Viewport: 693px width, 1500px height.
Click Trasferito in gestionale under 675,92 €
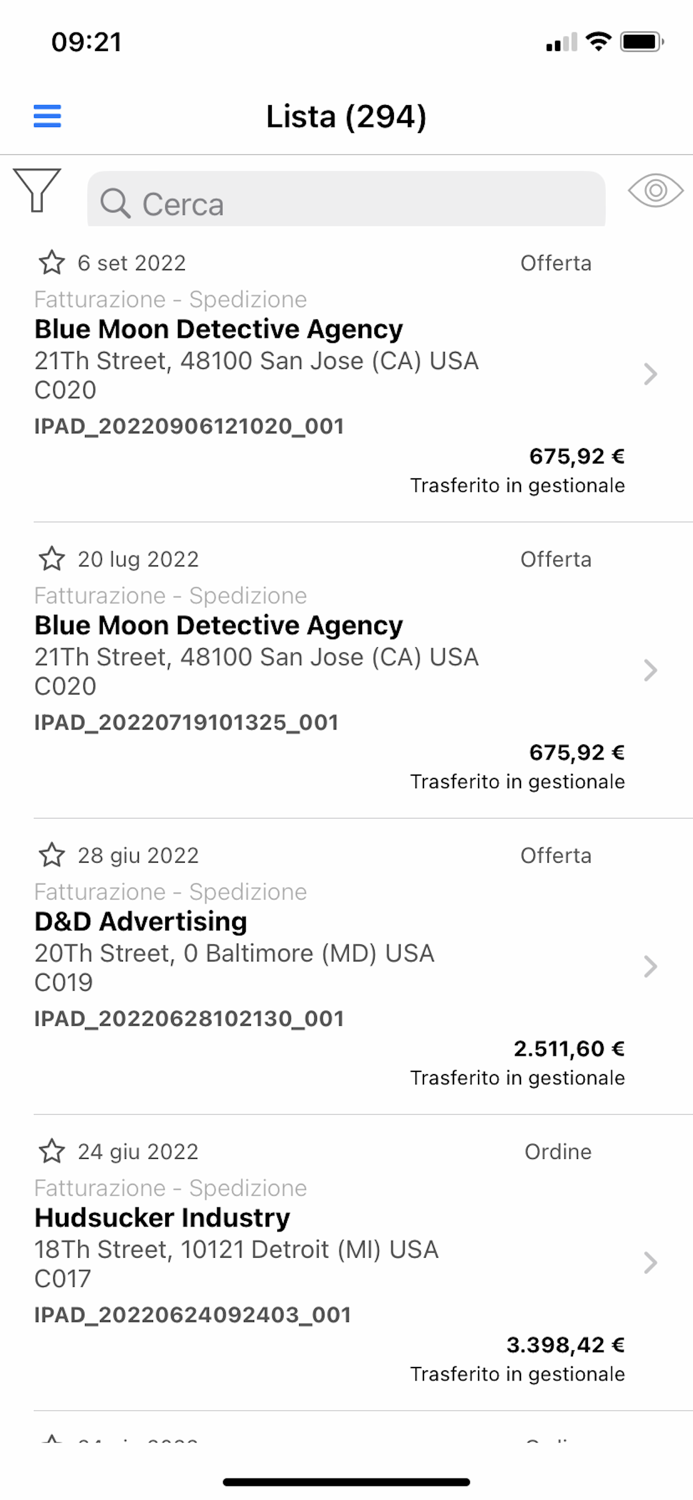coord(517,486)
